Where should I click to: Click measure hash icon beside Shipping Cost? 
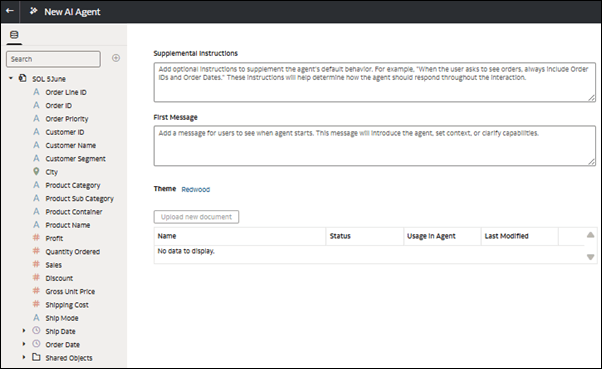tap(36, 304)
